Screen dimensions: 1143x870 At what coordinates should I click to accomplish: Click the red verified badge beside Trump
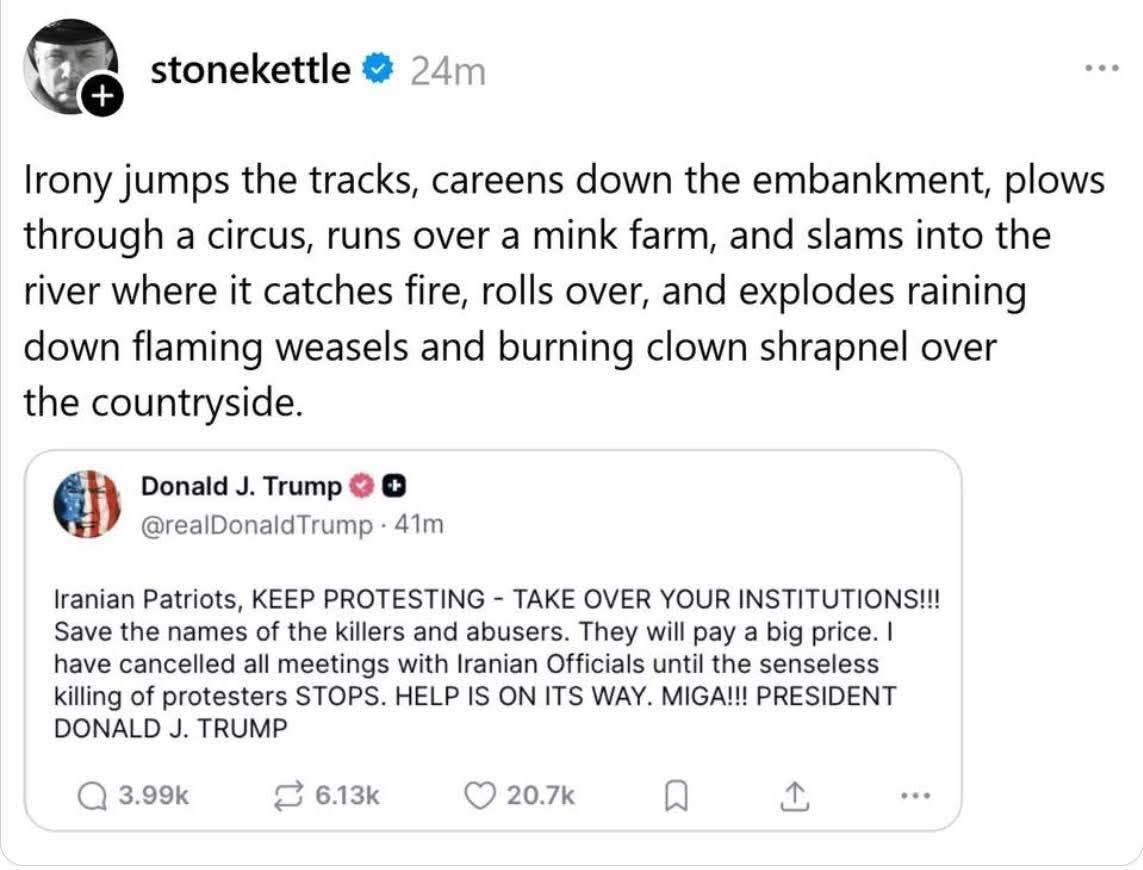point(361,487)
